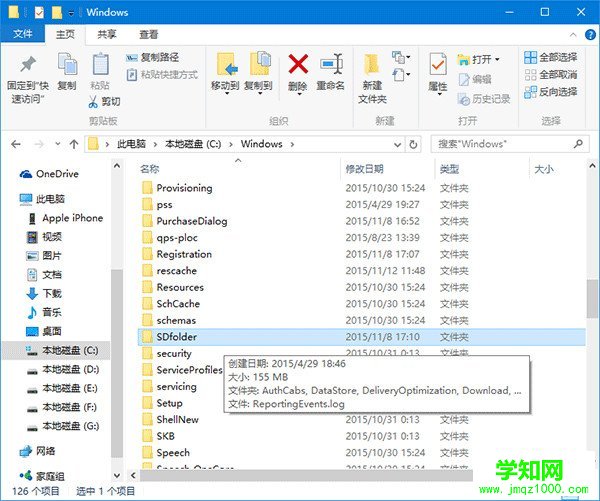Click the navigation pane scroll down arrow
600x501 pixels.
[x=117, y=475]
